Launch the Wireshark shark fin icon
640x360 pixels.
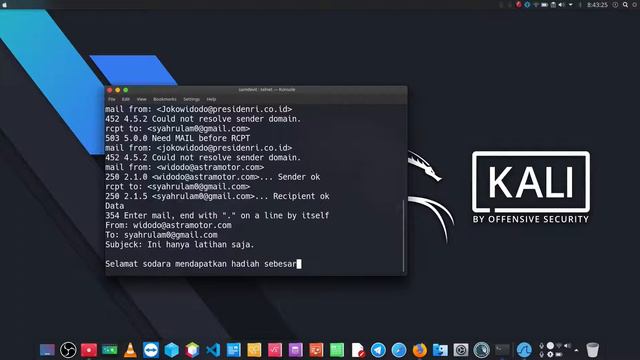pyautogui.click(x=524, y=350)
